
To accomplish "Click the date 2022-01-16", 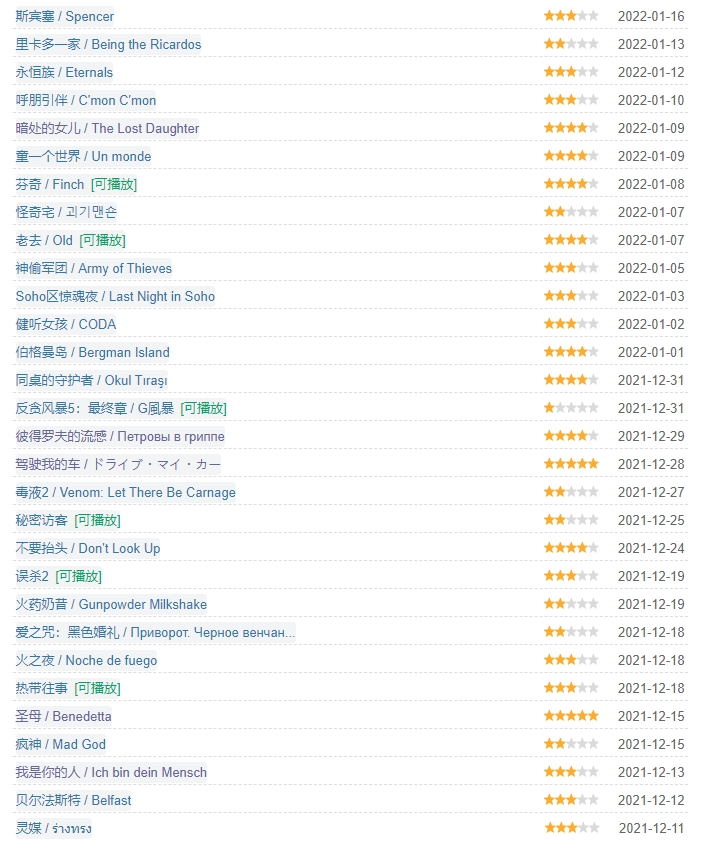I will (651, 16).
